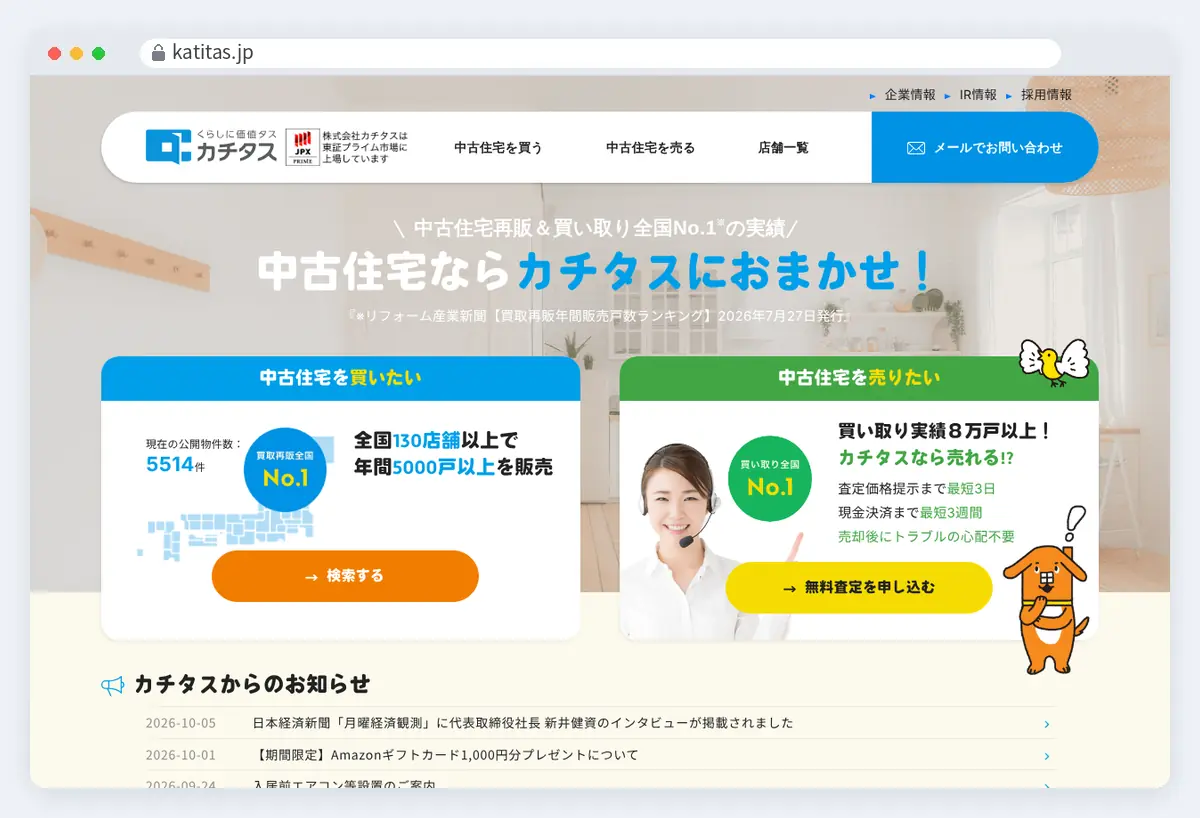Open the 店舗一覧 menu item
Viewport: 1200px width, 818px height.
click(783, 148)
